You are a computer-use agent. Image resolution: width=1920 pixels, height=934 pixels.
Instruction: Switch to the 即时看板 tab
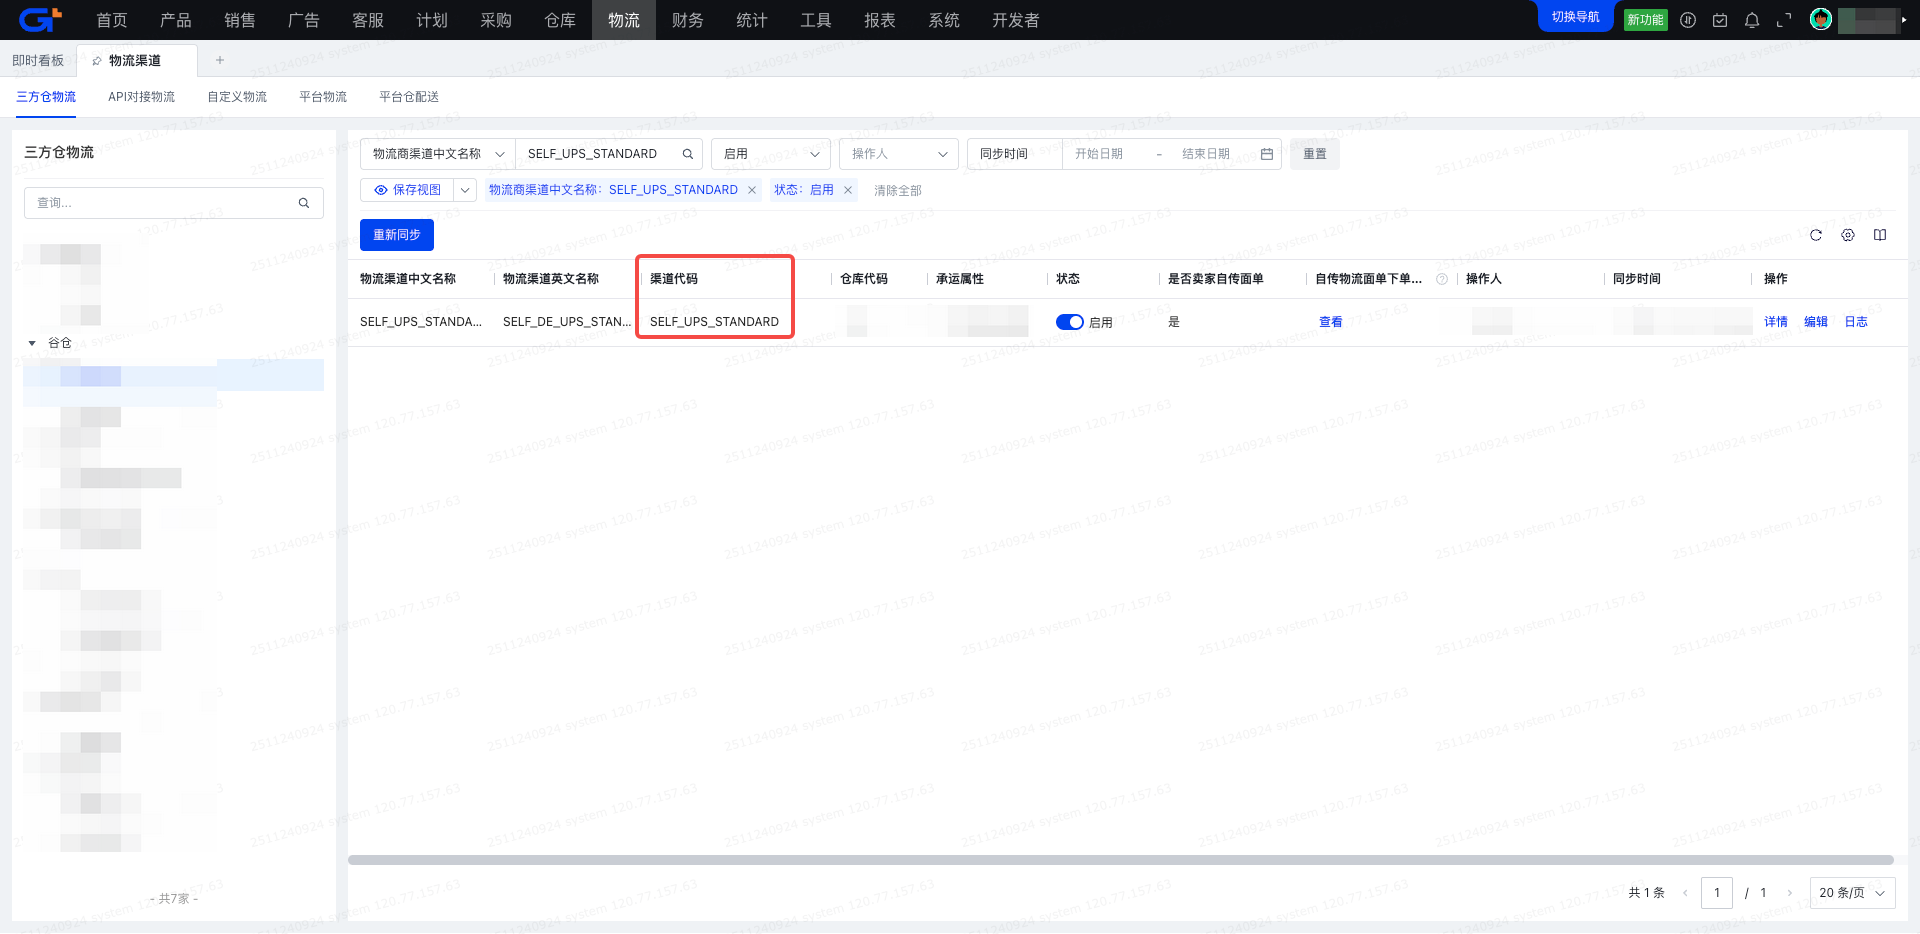(x=38, y=61)
